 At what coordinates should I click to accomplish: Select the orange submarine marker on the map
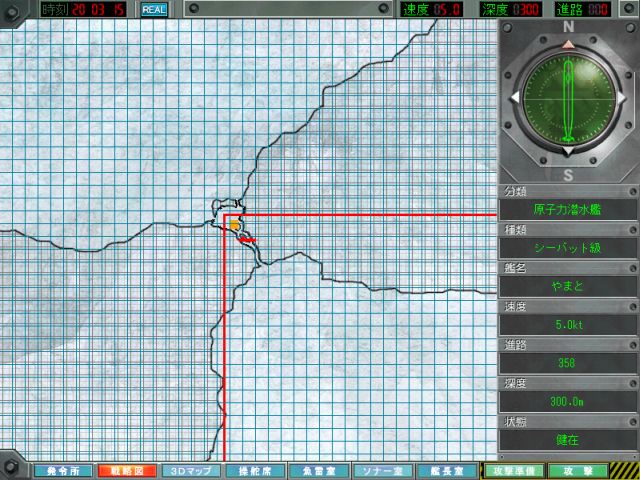(235, 227)
